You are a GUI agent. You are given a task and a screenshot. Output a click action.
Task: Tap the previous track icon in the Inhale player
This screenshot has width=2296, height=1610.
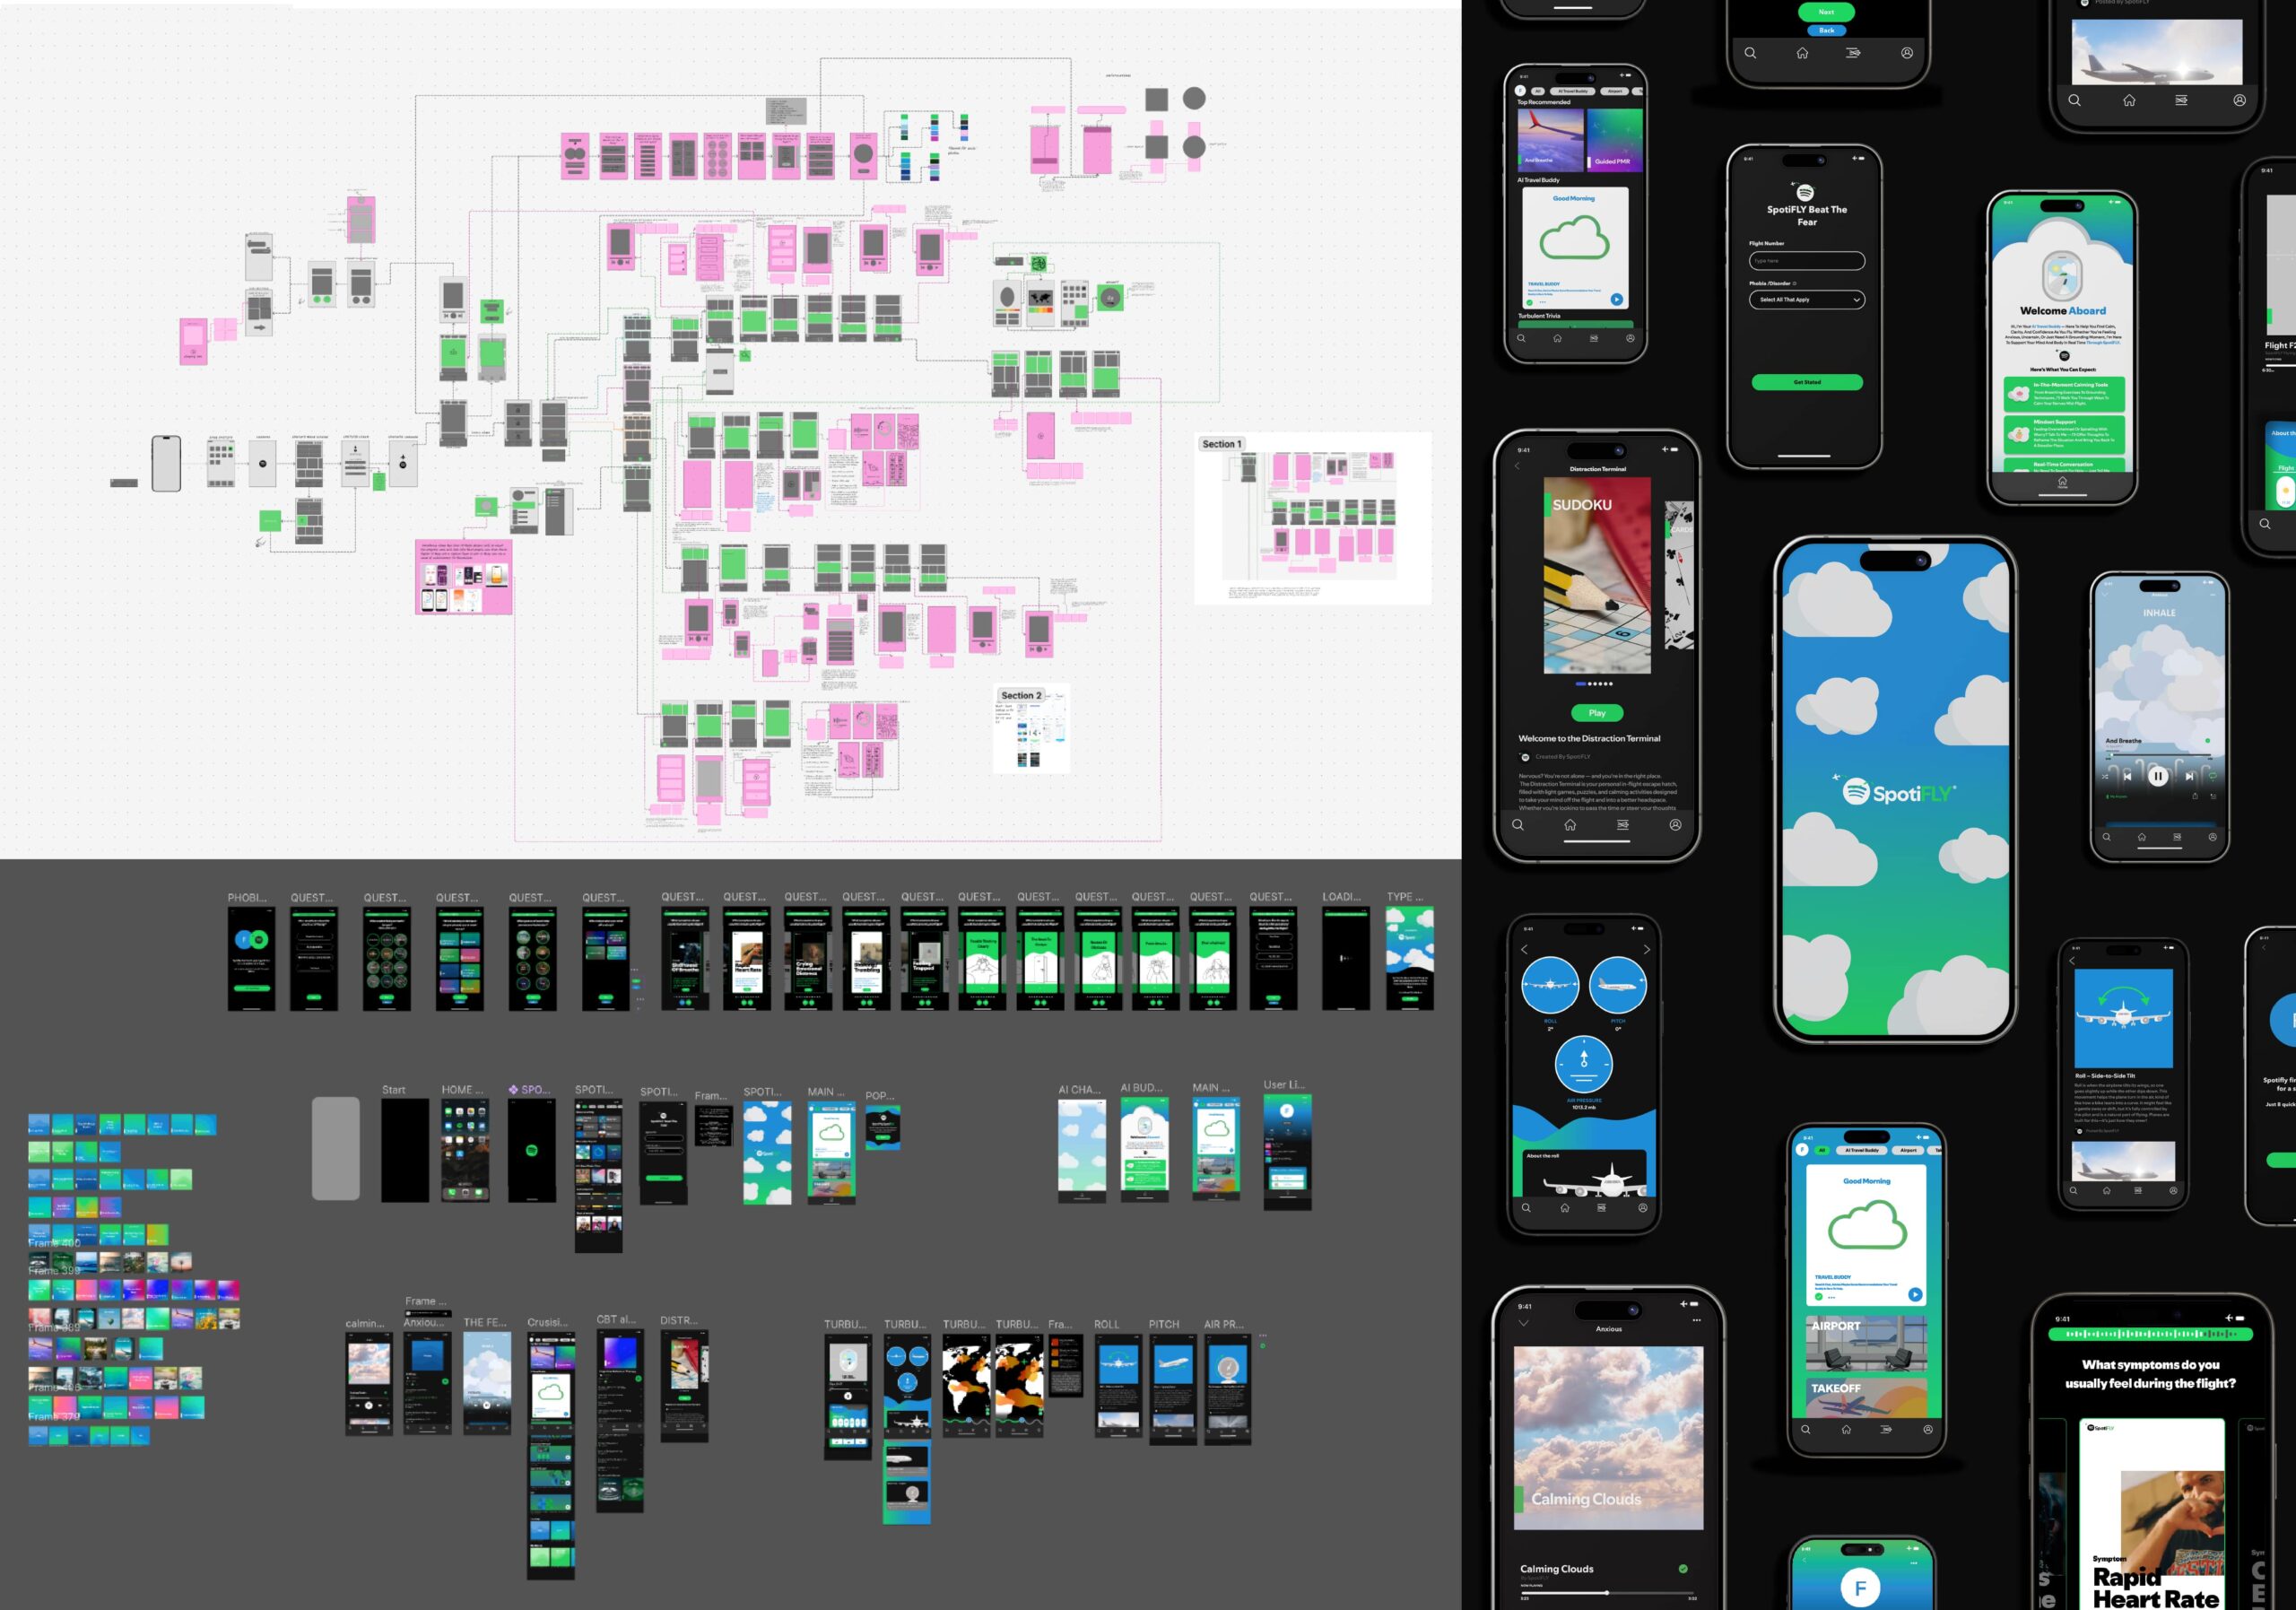pos(2127,776)
